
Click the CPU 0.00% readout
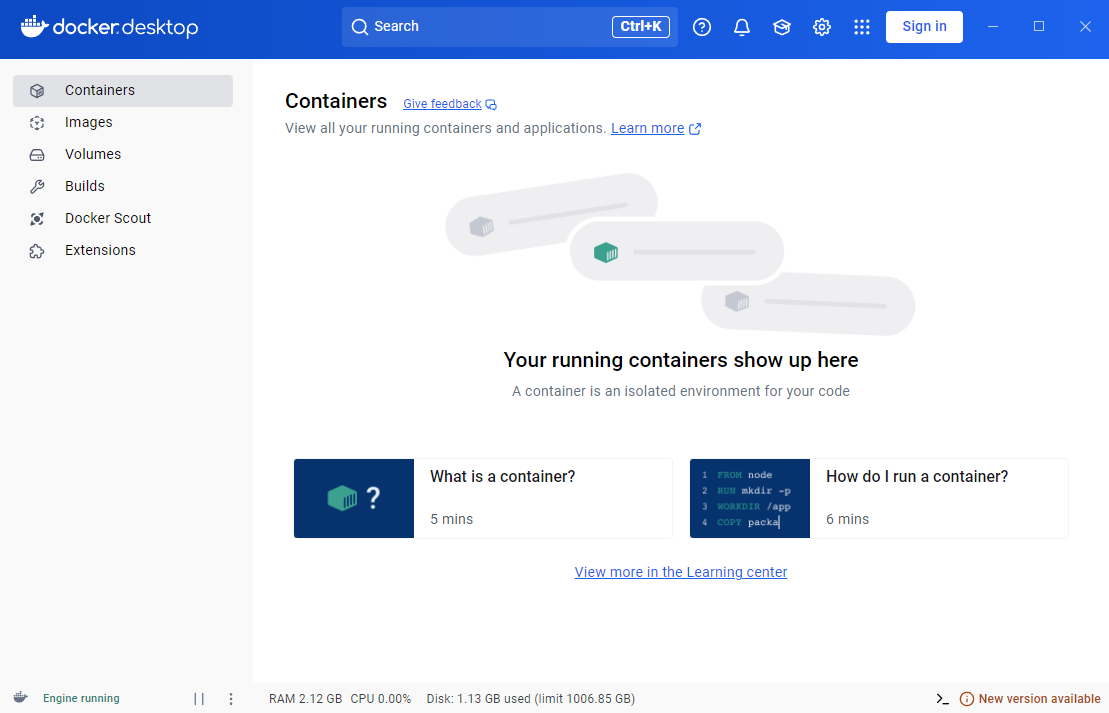(x=381, y=699)
